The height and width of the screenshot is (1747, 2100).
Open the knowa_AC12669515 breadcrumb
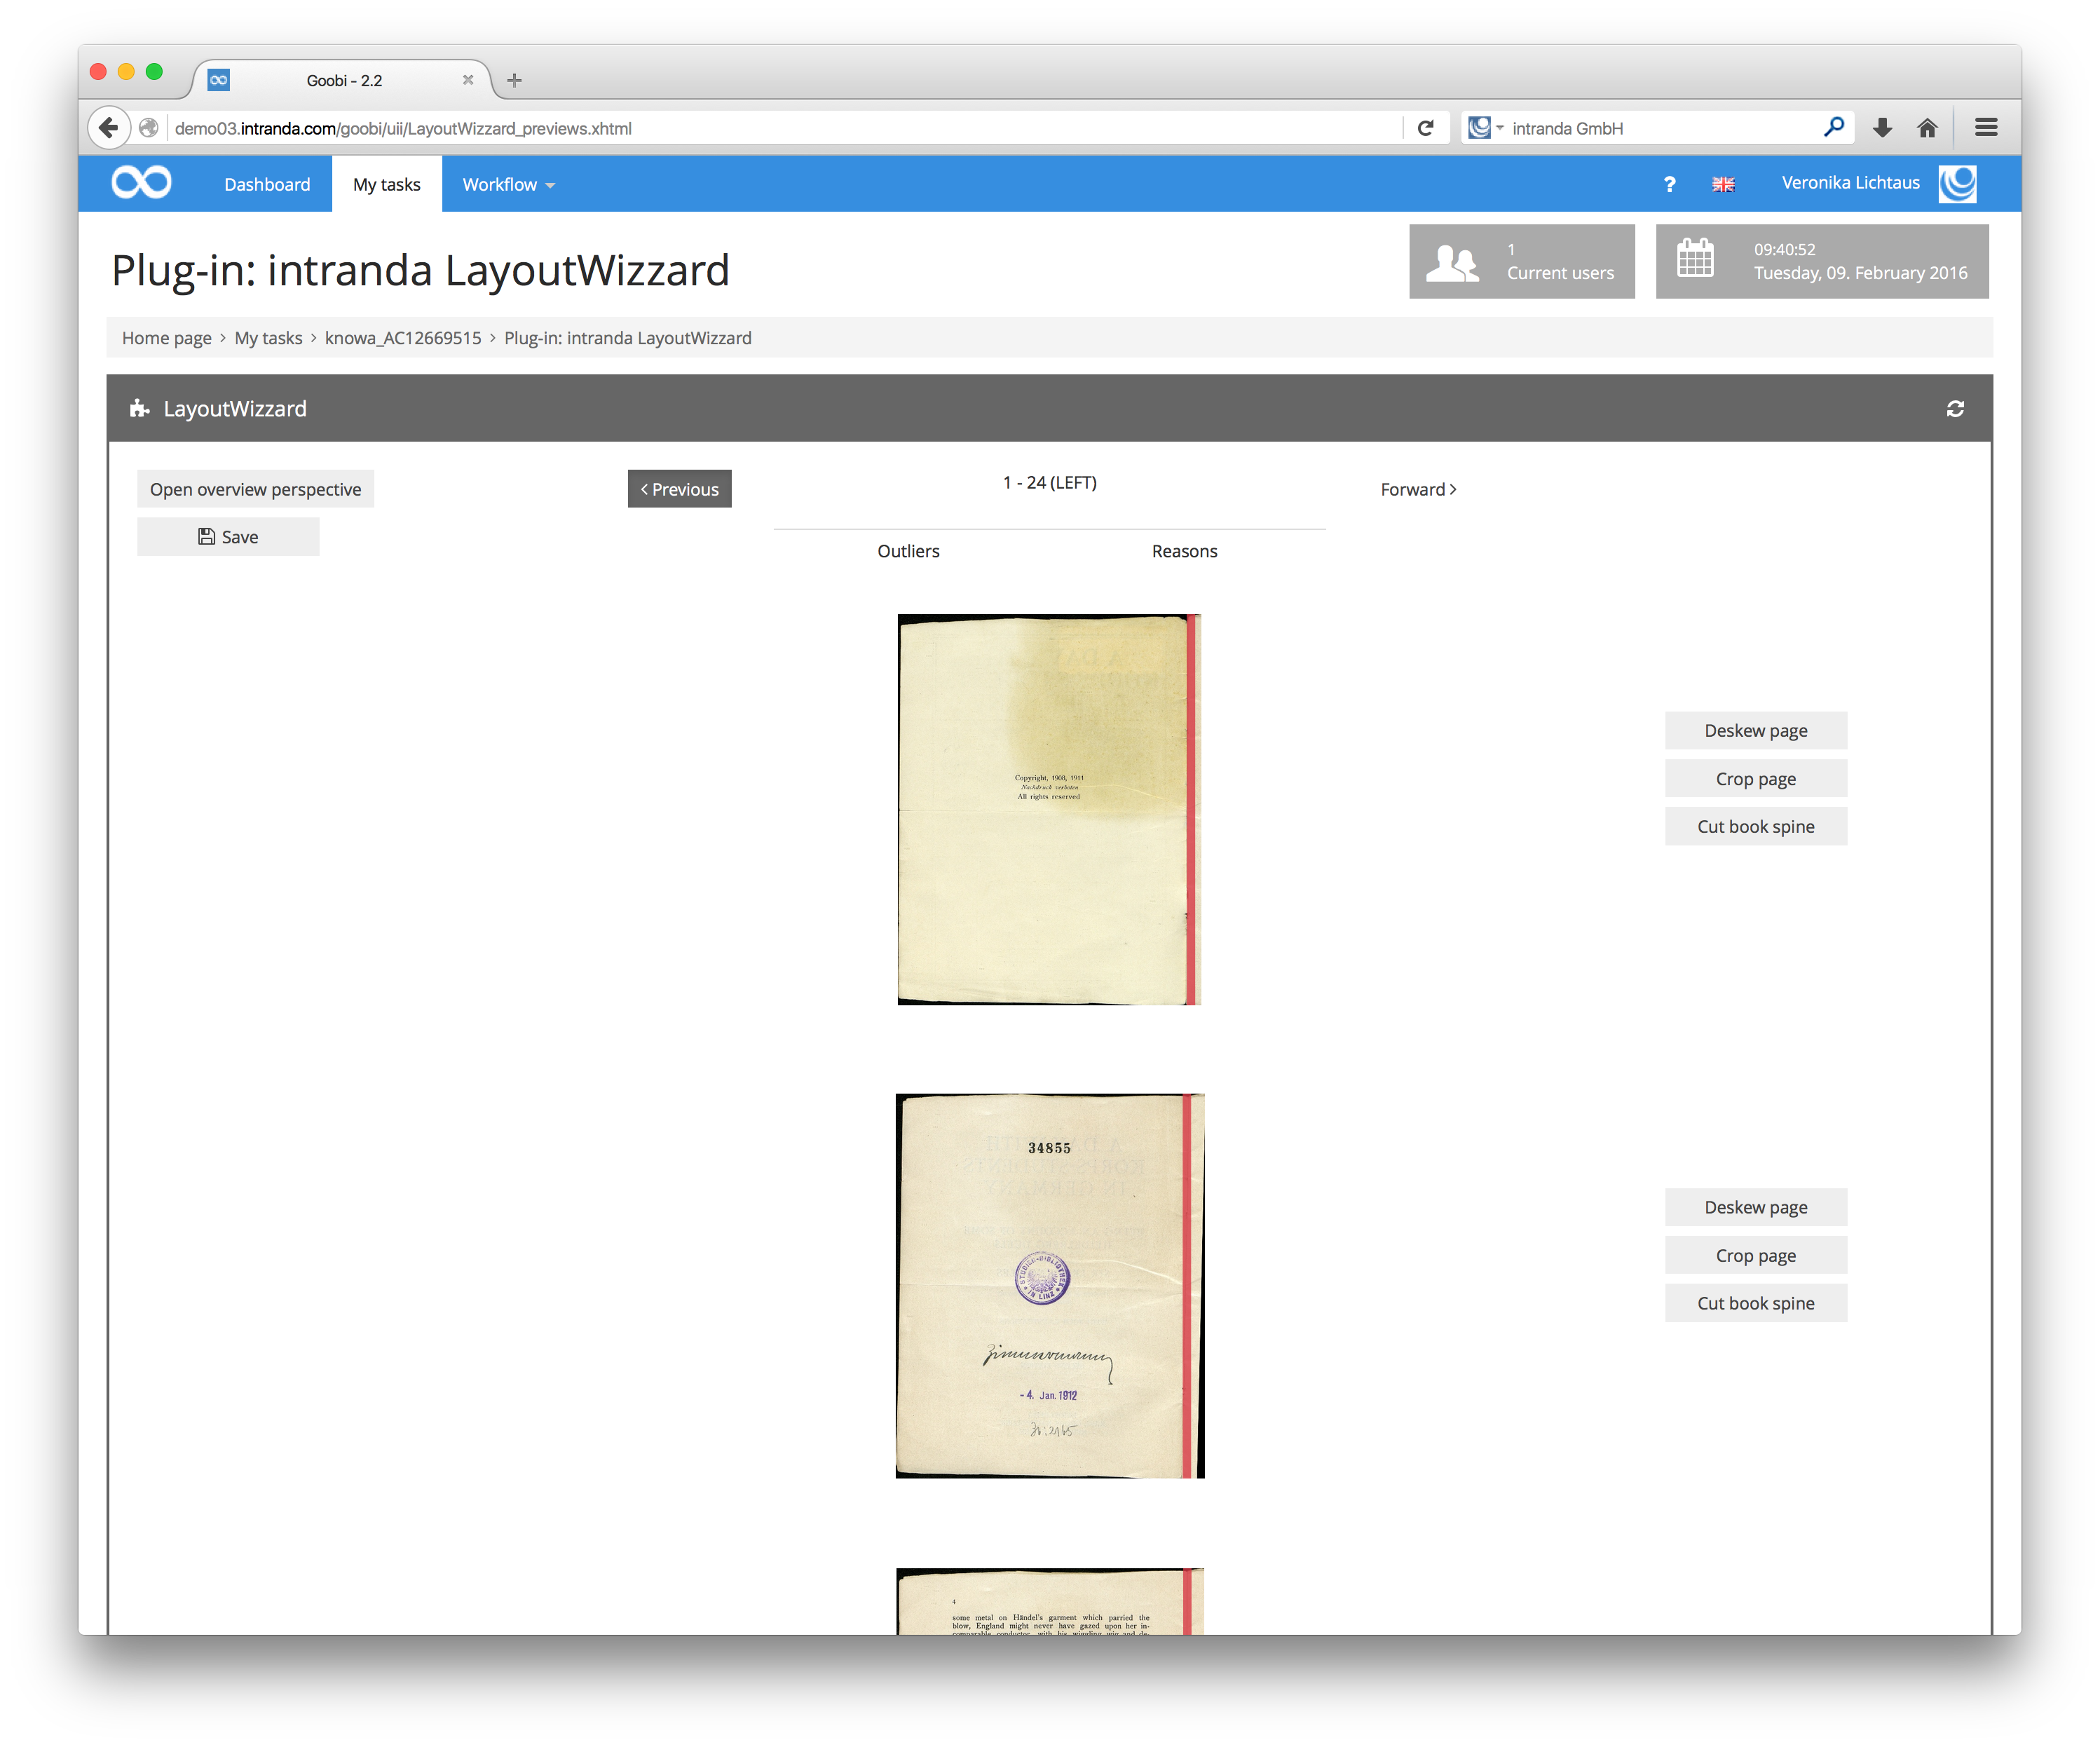403,338
